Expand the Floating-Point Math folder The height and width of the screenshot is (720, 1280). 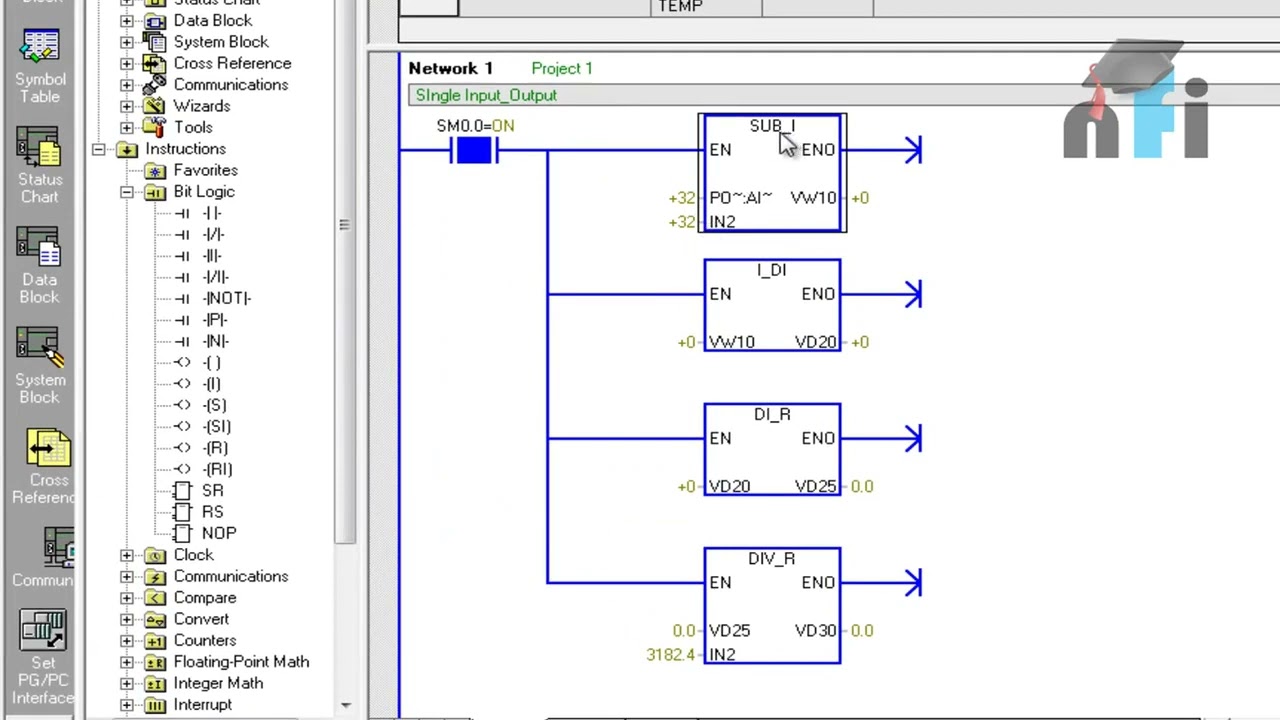127,662
